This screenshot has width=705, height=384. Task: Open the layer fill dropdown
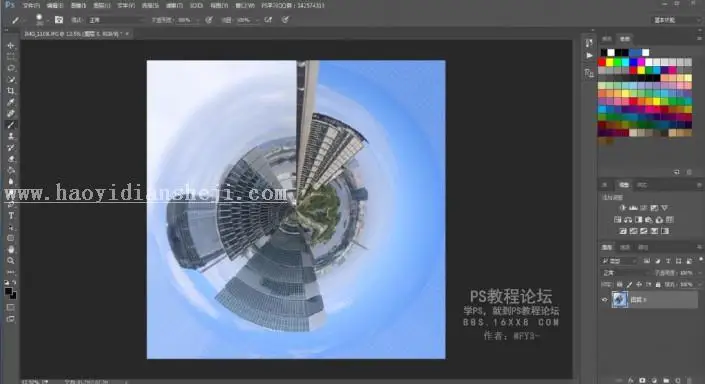(701, 284)
